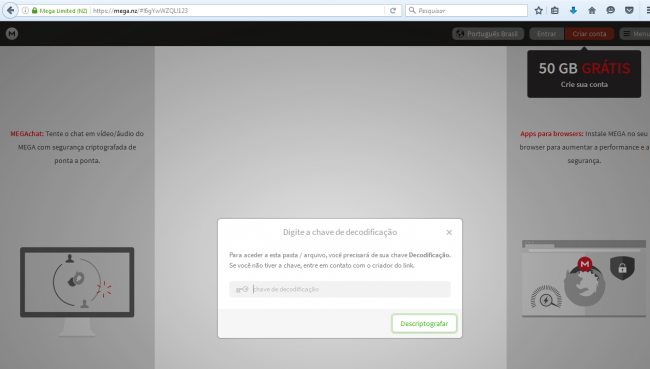
Task: Click the Crie sua conta link
Action: [x=584, y=85]
